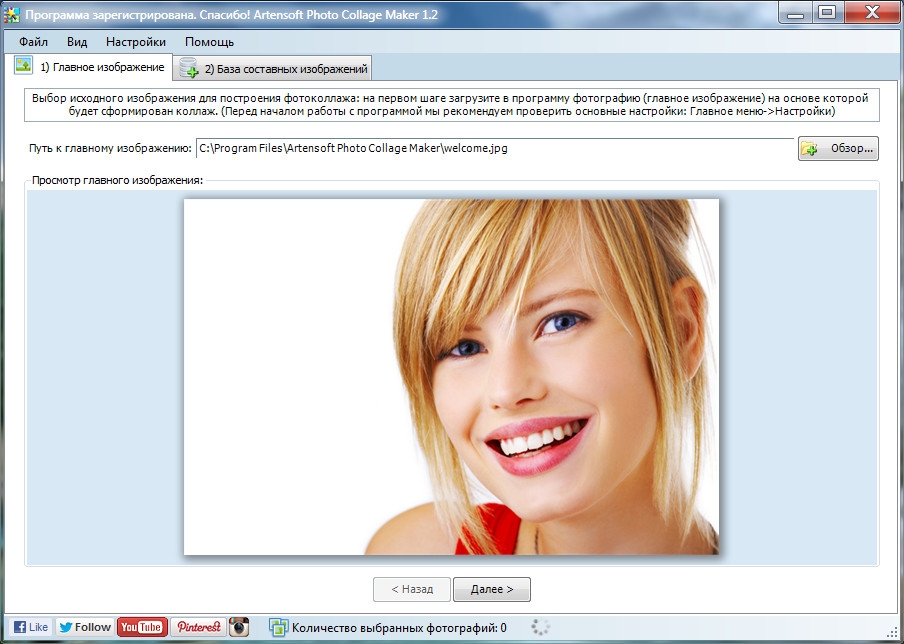Close the Photo Collage Maker window
904x644 pixels.
pos(872,13)
